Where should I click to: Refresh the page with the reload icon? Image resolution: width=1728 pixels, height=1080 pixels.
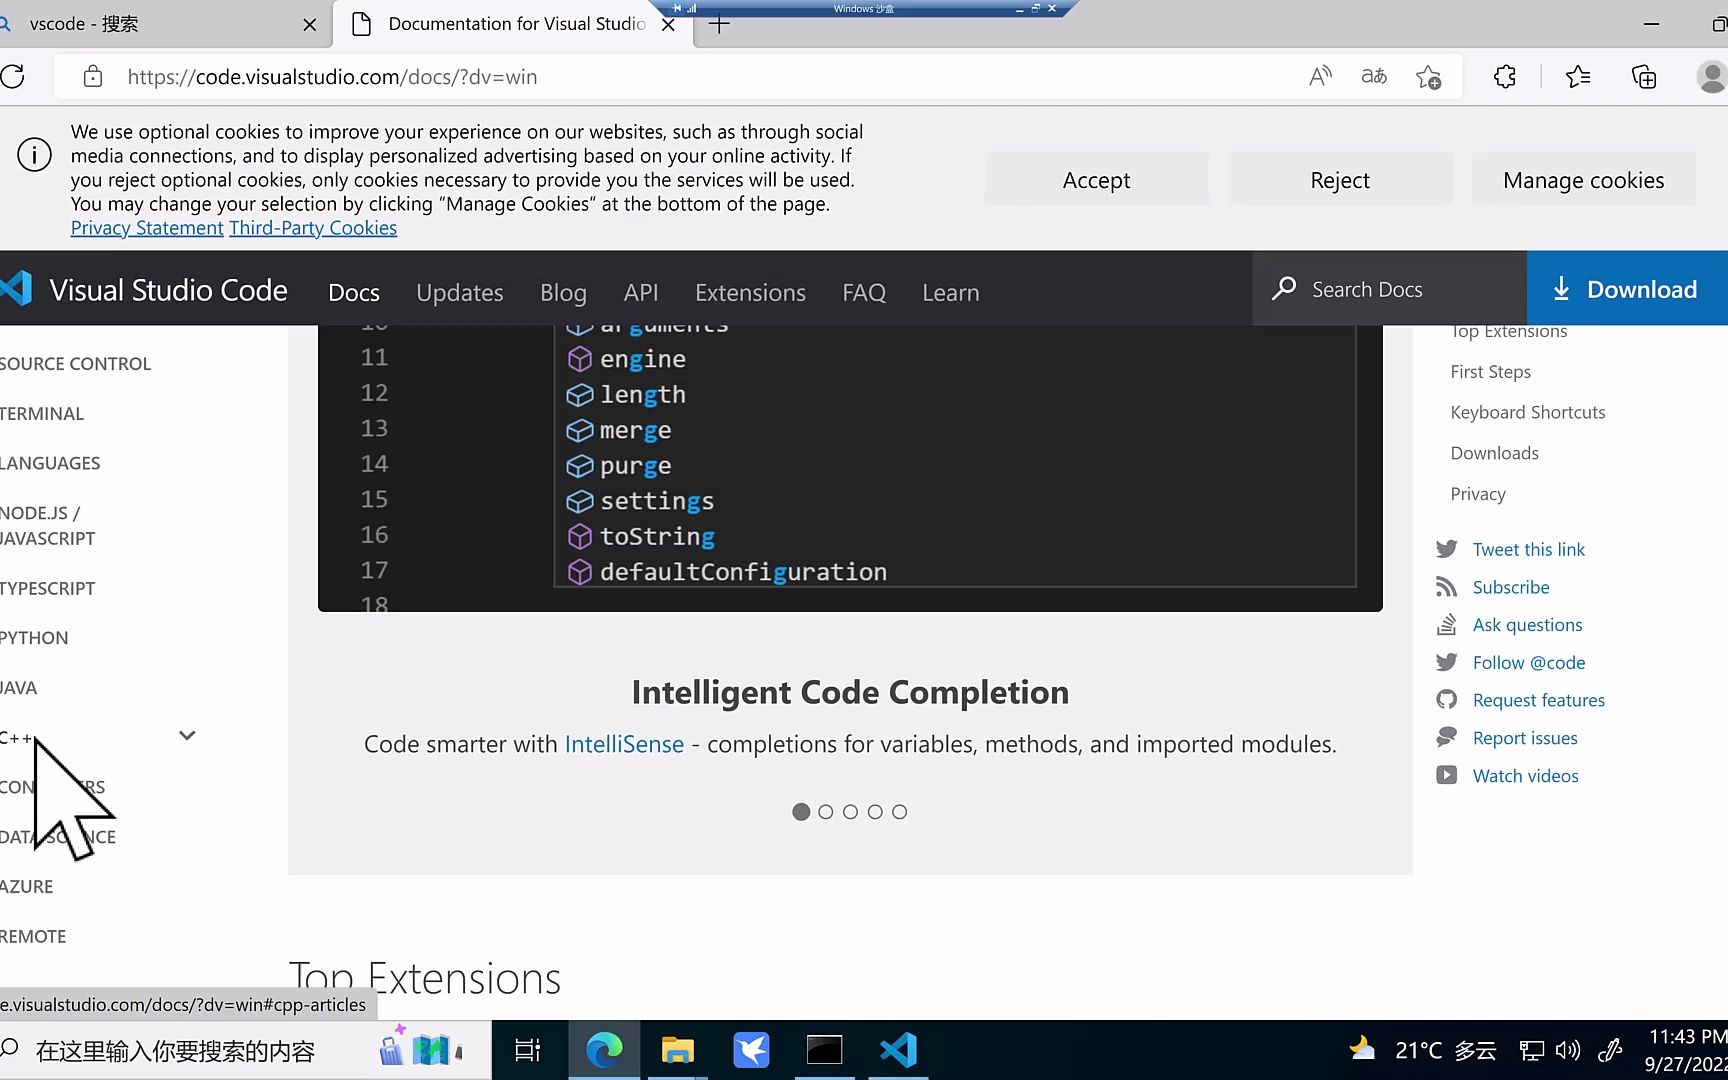coord(13,77)
